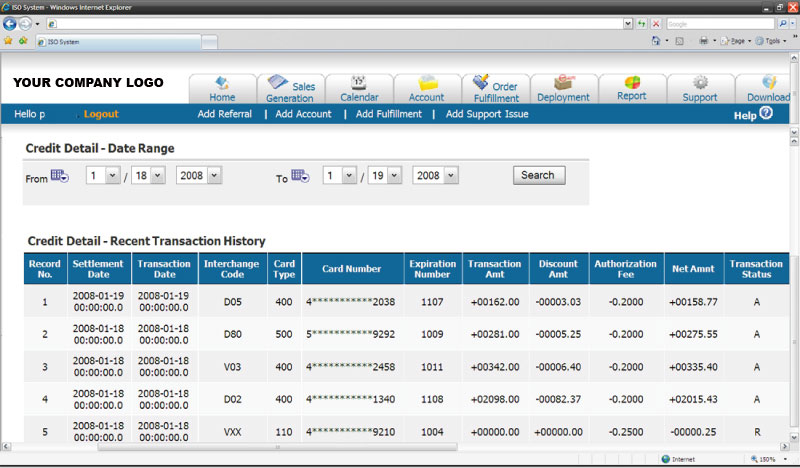Click the Transaction Status column header
The width and height of the screenshot is (800, 468).
click(x=756, y=268)
